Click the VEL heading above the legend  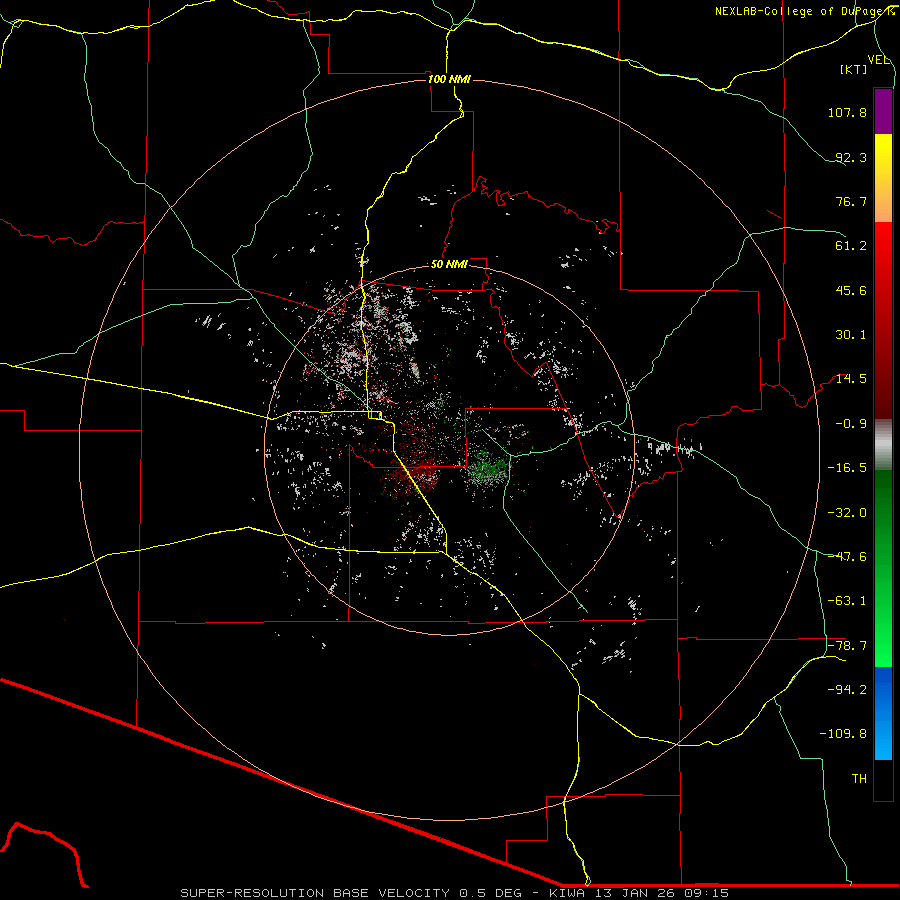pos(878,60)
